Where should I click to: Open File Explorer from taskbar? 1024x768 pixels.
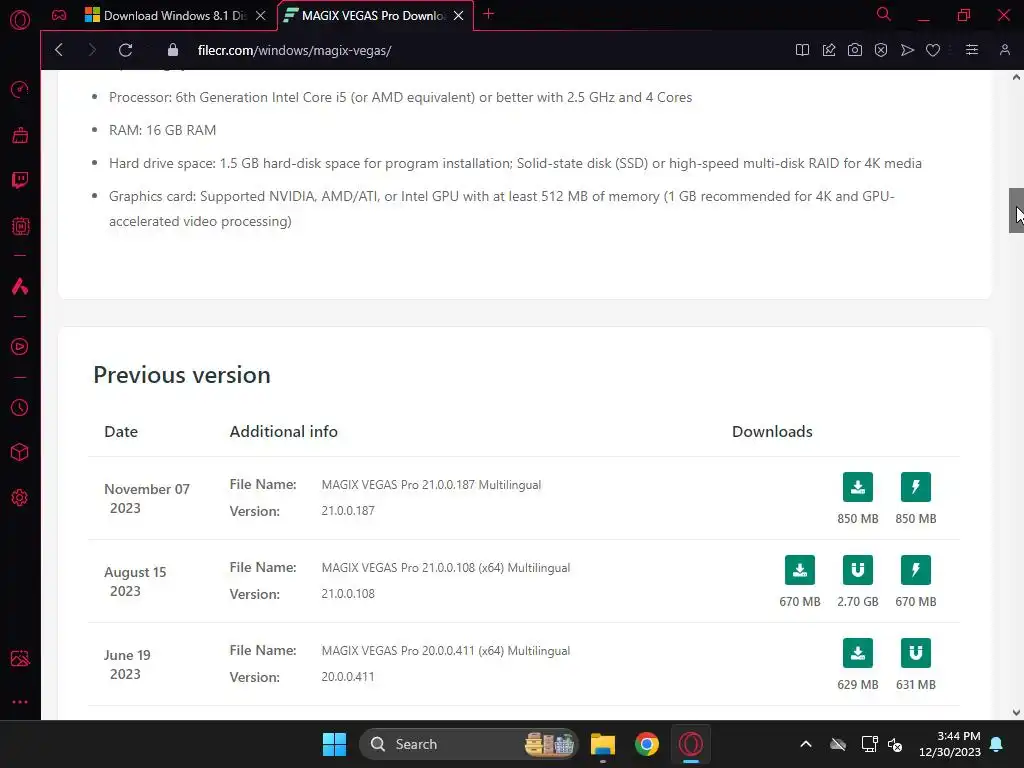(x=603, y=744)
